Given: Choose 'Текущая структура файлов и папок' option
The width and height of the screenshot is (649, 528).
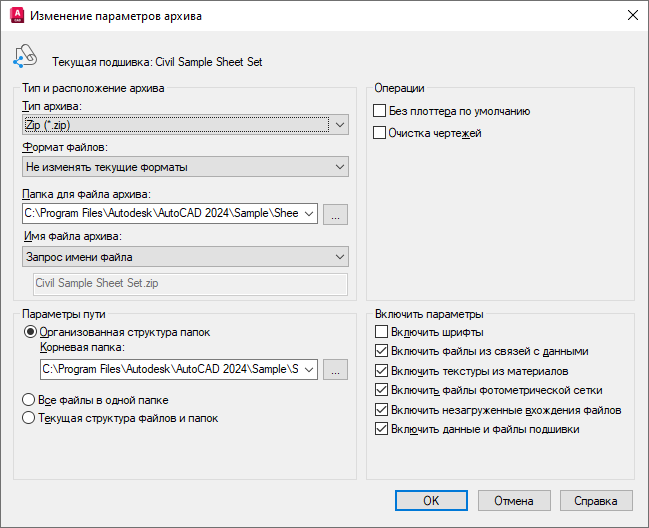Looking at the screenshot, I should (x=30, y=419).
